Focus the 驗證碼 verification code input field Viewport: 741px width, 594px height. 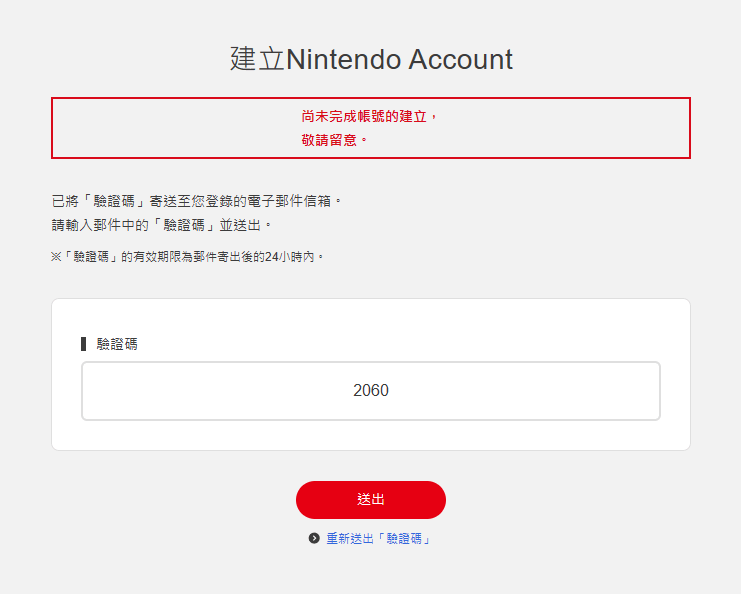point(371,391)
